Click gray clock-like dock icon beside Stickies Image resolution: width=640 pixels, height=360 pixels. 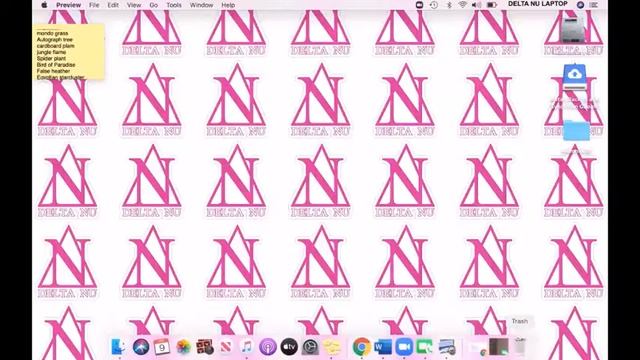310,347
